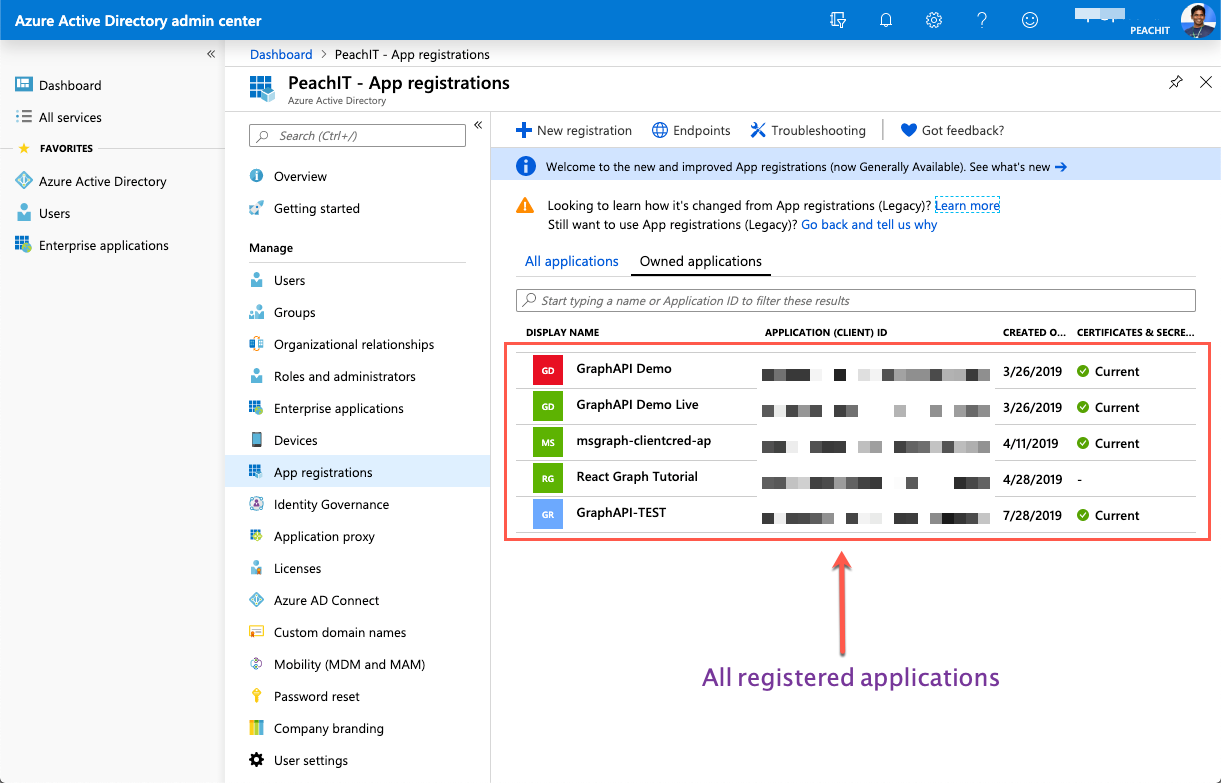Open the PEACHIT account avatar
This screenshot has width=1221, height=783.
point(1198,20)
